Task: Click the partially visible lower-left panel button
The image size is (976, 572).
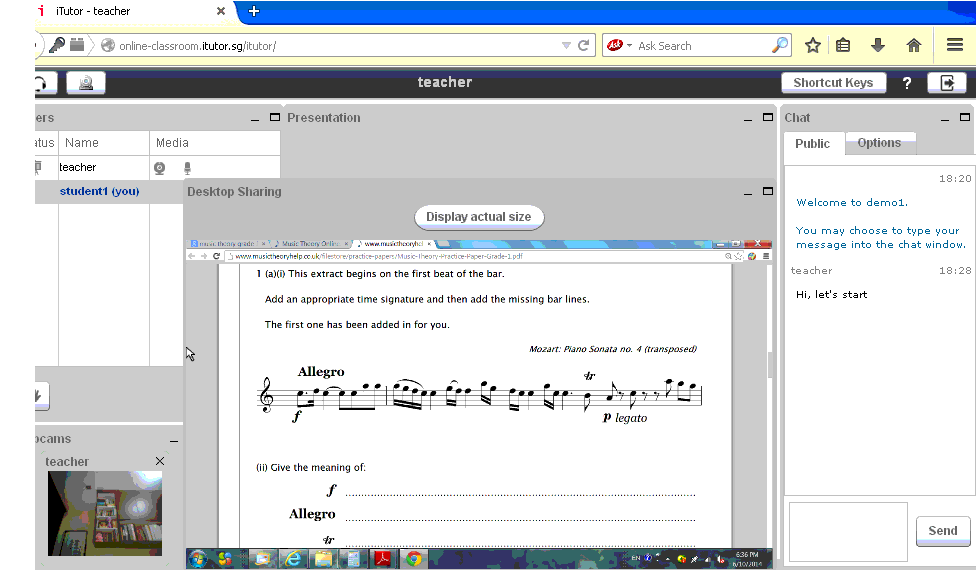Action: [x=42, y=396]
